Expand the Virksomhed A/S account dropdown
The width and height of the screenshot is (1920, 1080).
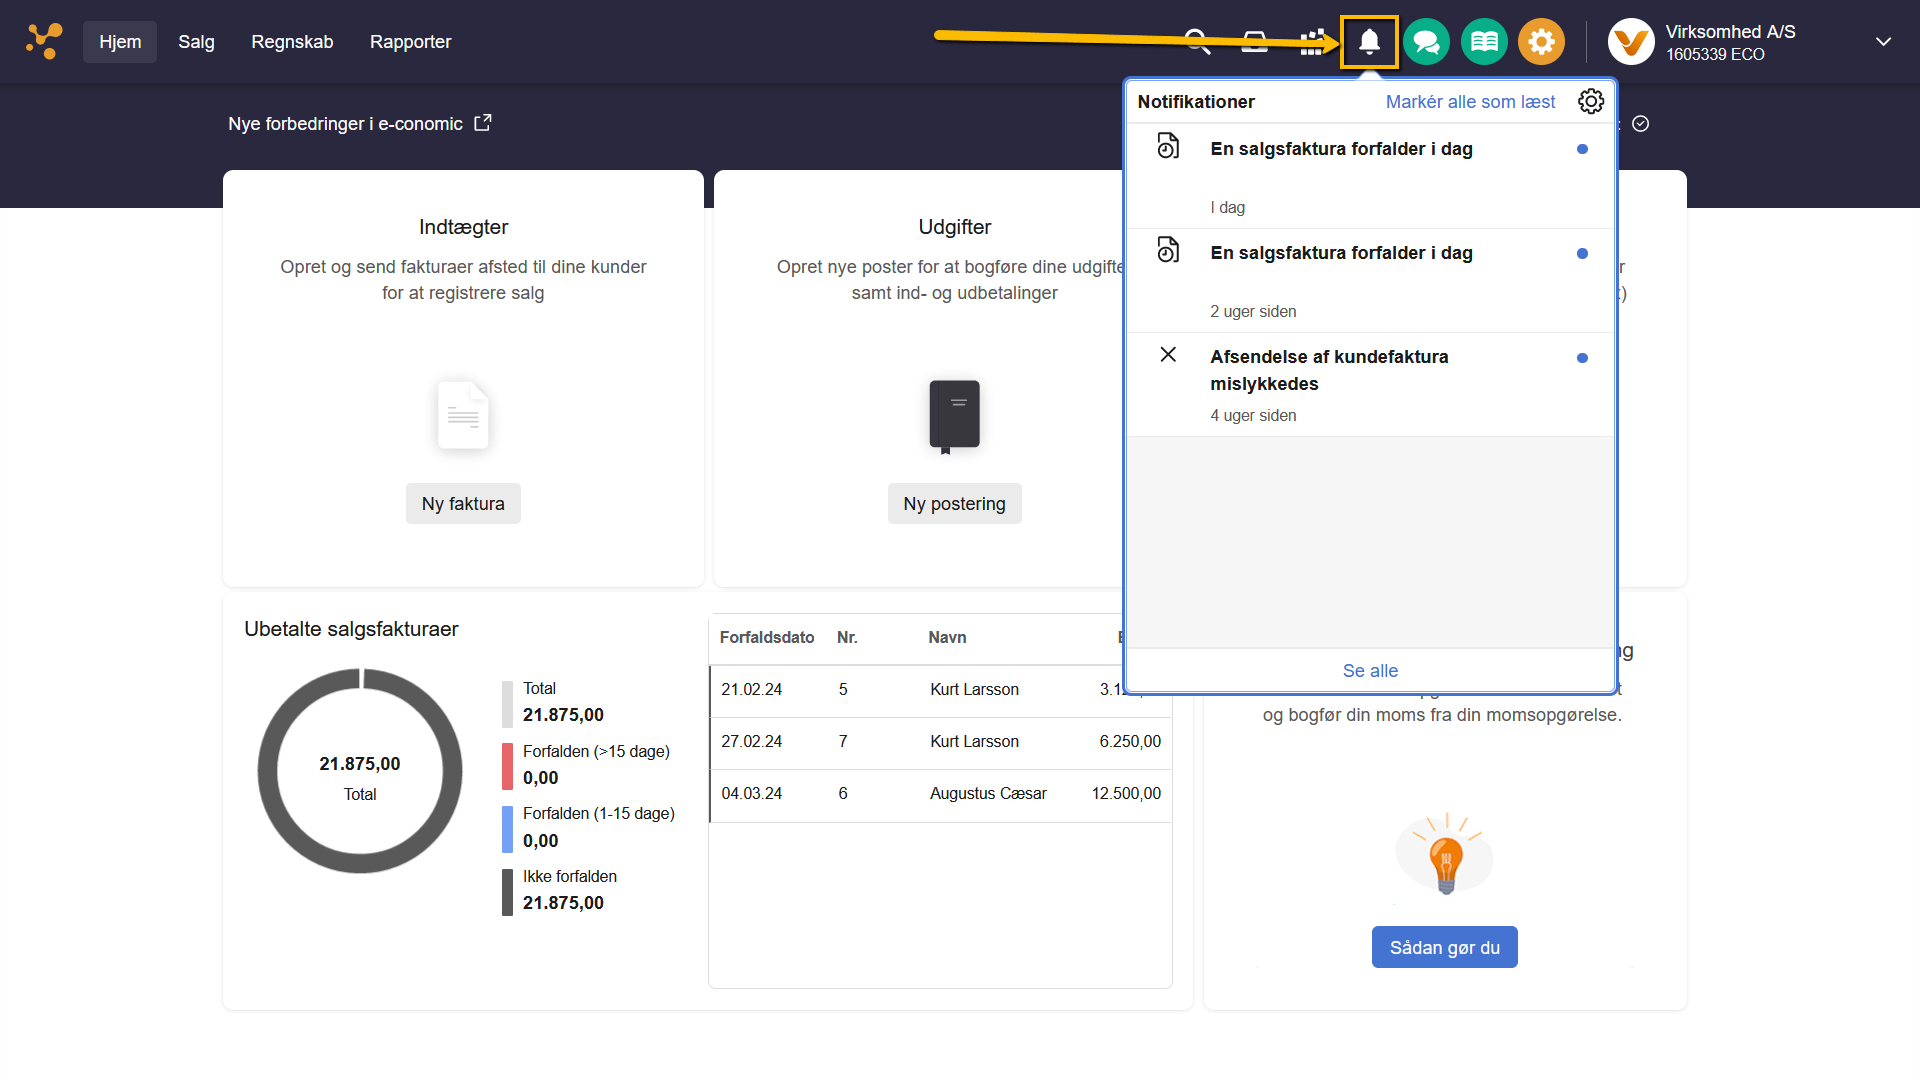coord(1883,42)
